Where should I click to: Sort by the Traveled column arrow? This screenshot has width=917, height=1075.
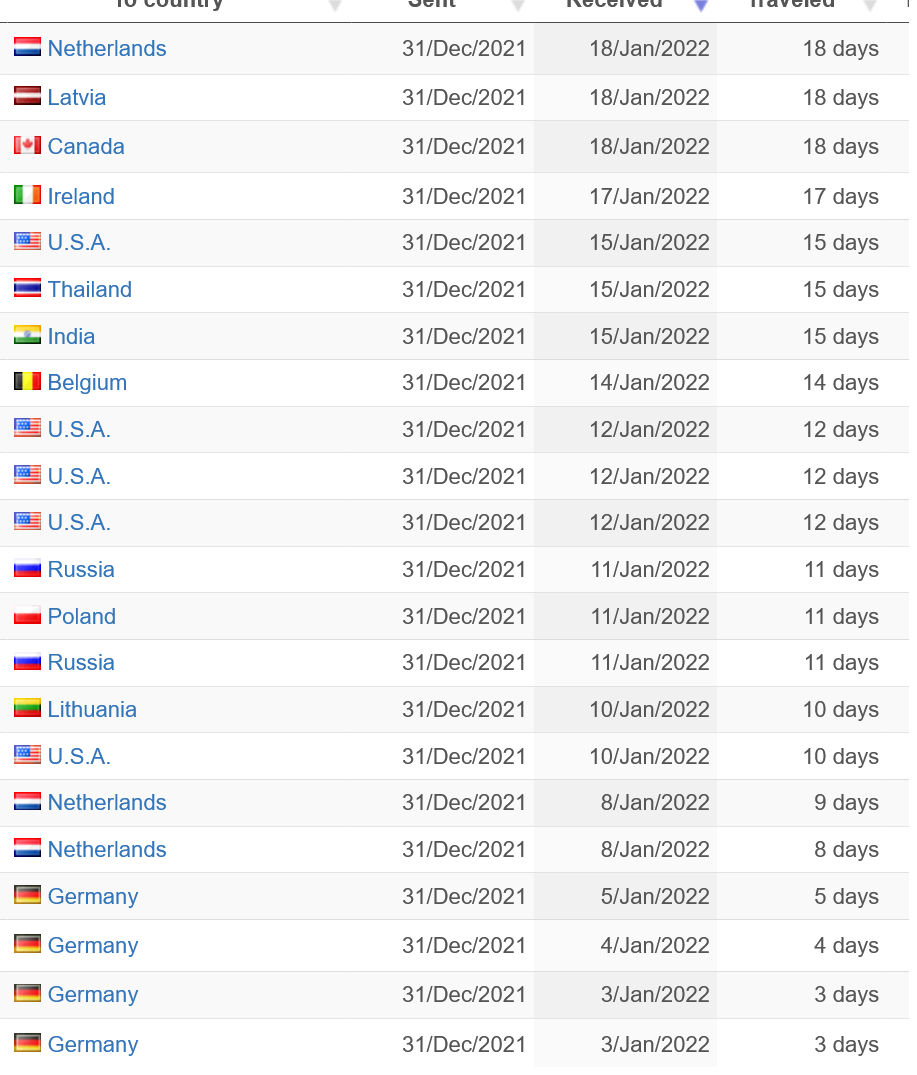coord(870,6)
